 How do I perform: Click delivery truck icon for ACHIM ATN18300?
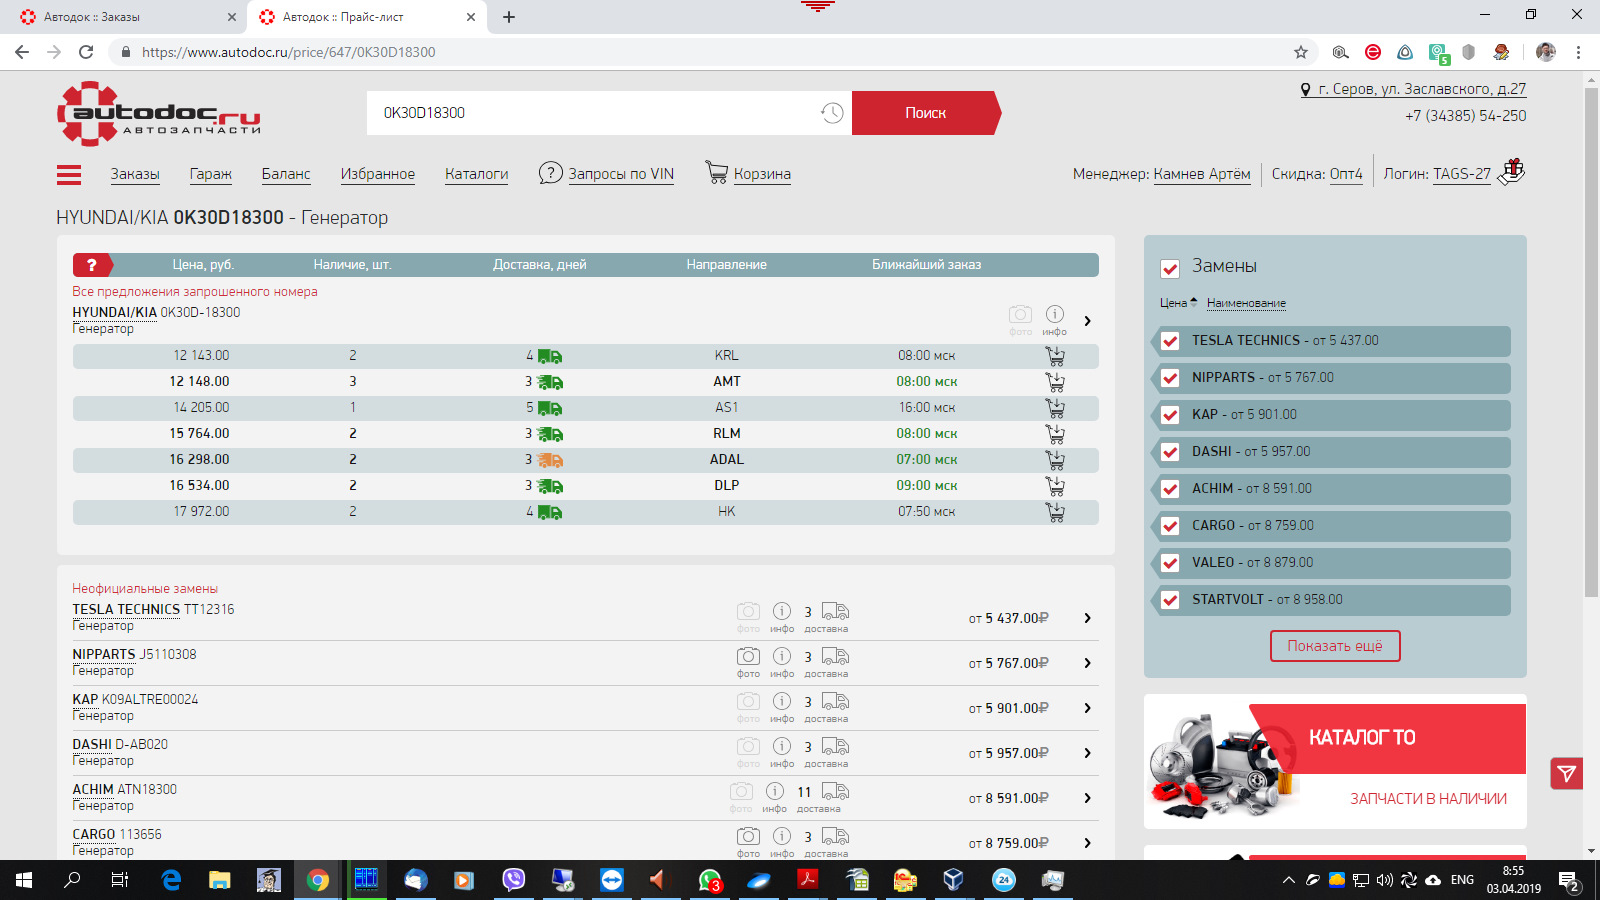[x=835, y=791]
